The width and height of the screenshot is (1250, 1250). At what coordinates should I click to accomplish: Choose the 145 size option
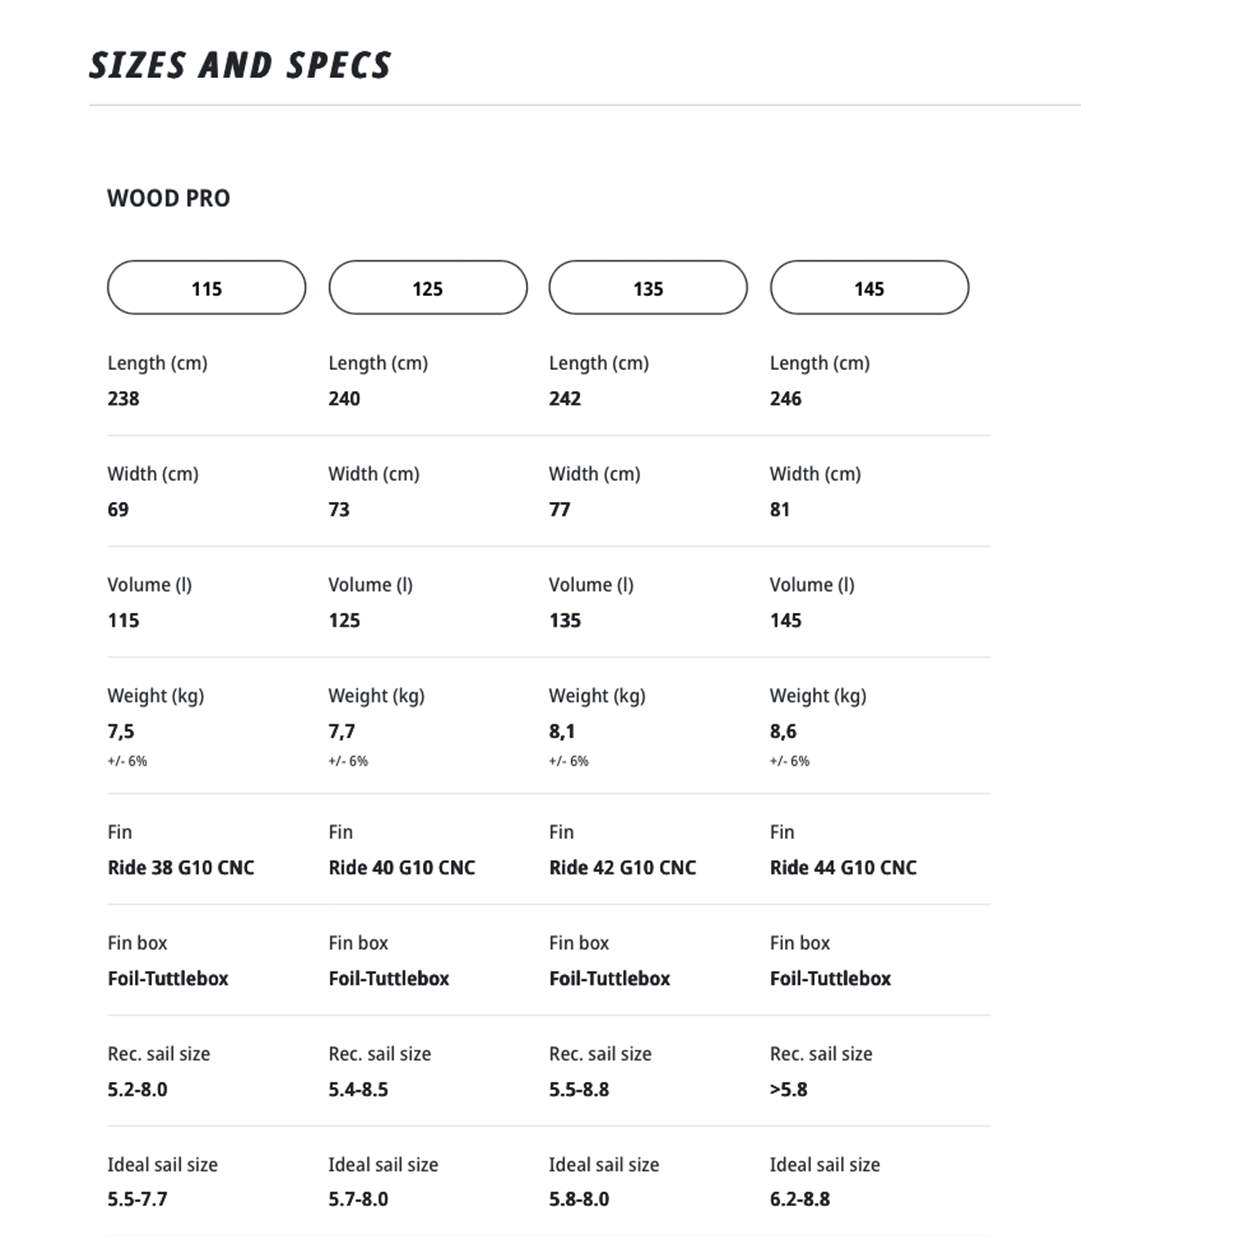click(869, 288)
